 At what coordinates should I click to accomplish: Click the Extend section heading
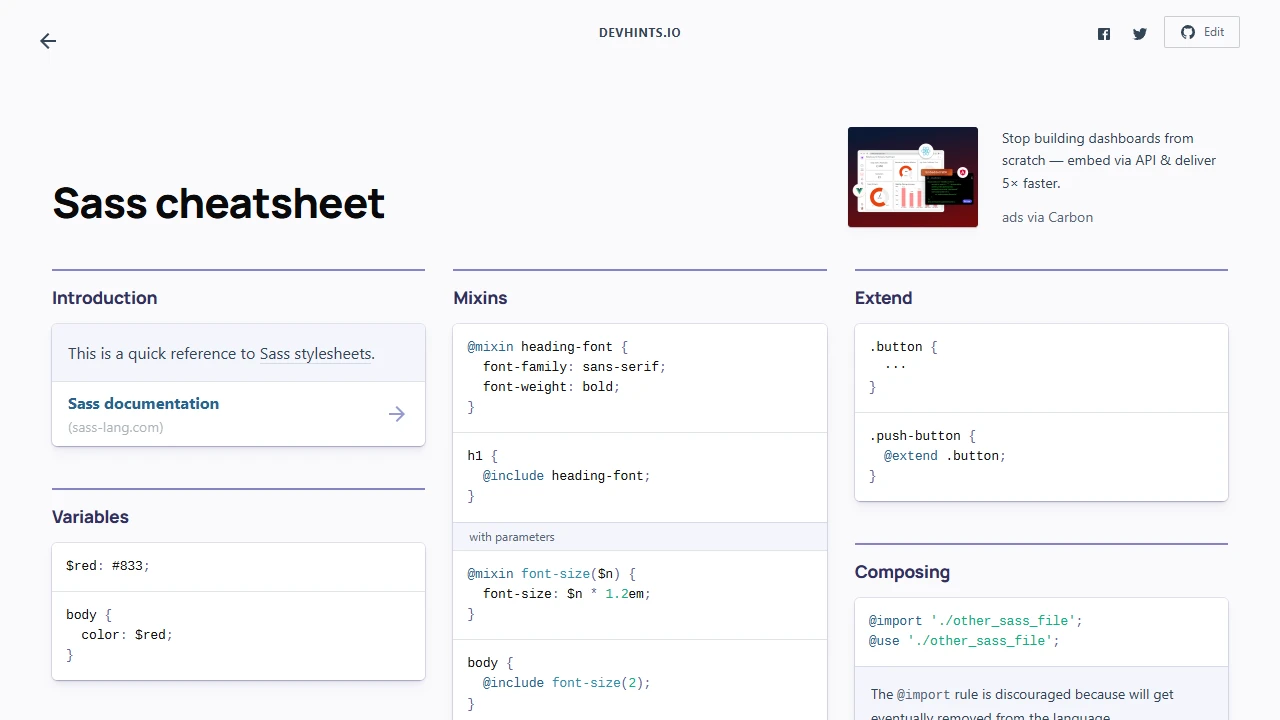pos(883,298)
